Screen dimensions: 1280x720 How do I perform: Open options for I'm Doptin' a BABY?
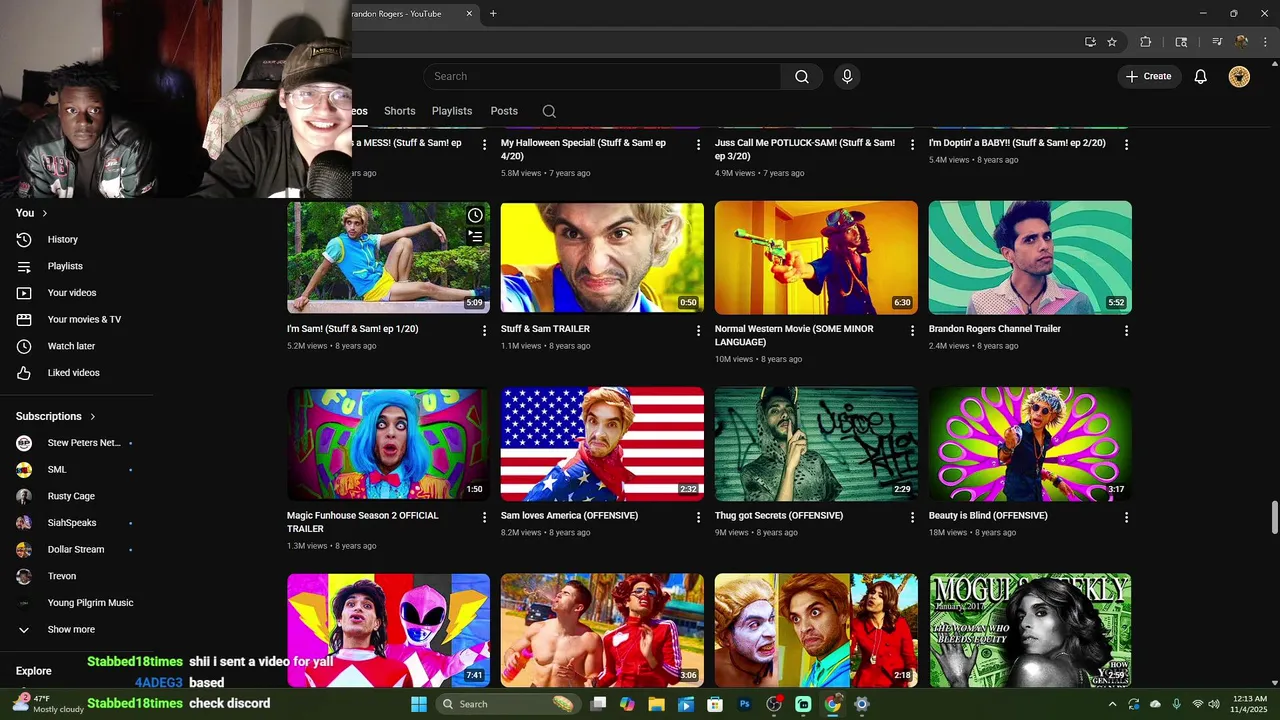pyautogui.click(x=1126, y=145)
